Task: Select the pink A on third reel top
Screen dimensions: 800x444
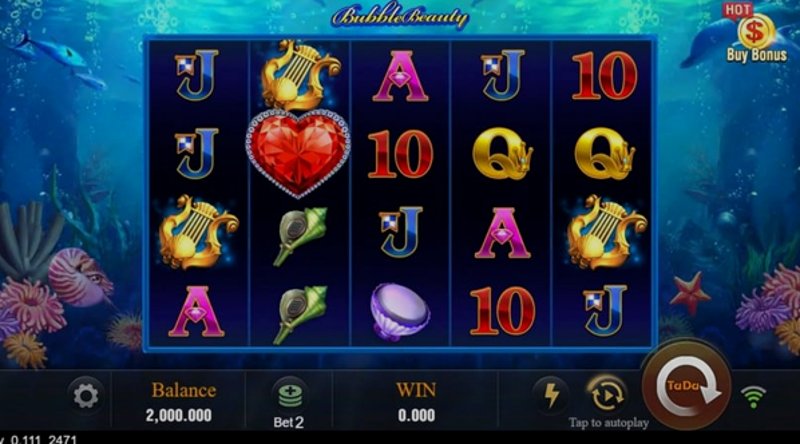Action: click(x=401, y=76)
